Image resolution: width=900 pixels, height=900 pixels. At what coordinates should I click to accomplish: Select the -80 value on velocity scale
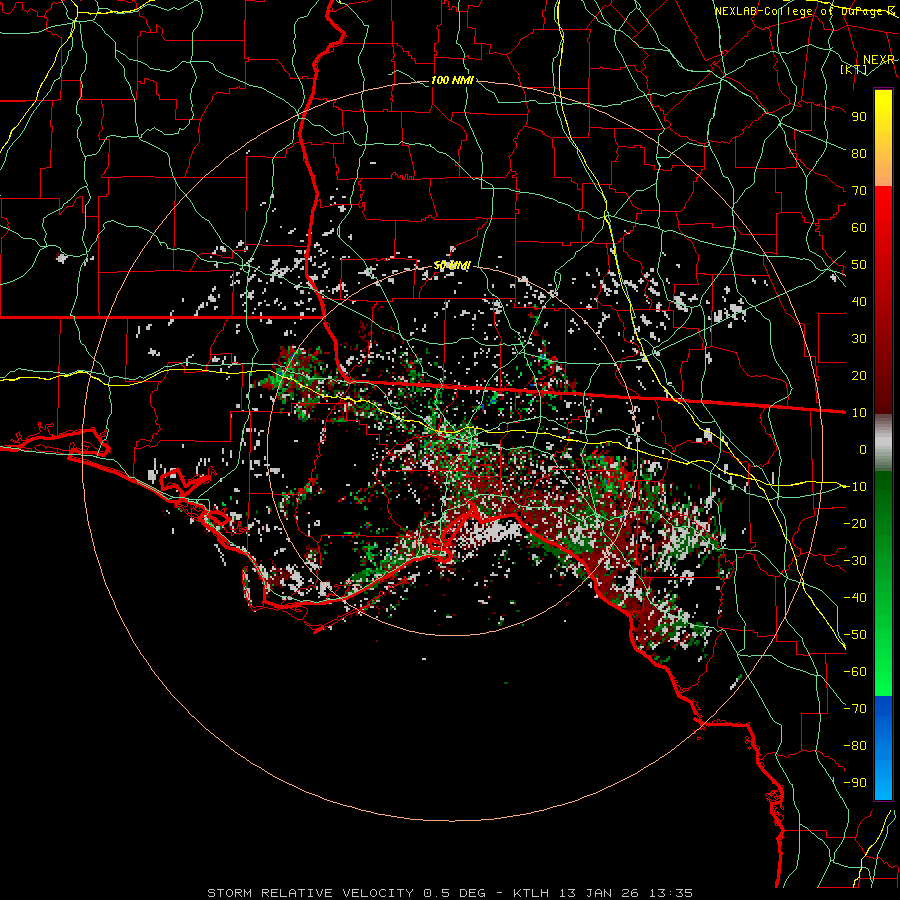pyautogui.click(x=855, y=746)
